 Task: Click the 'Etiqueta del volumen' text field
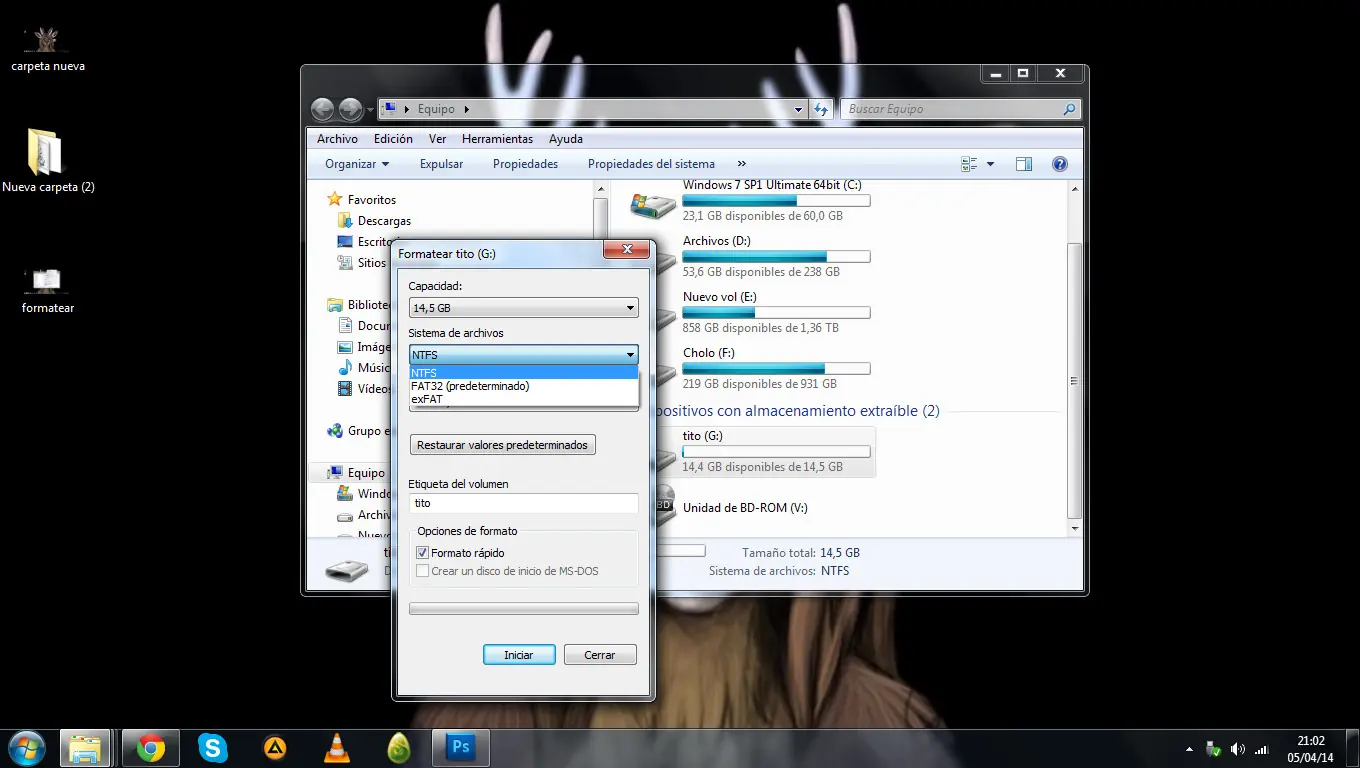(x=524, y=504)
